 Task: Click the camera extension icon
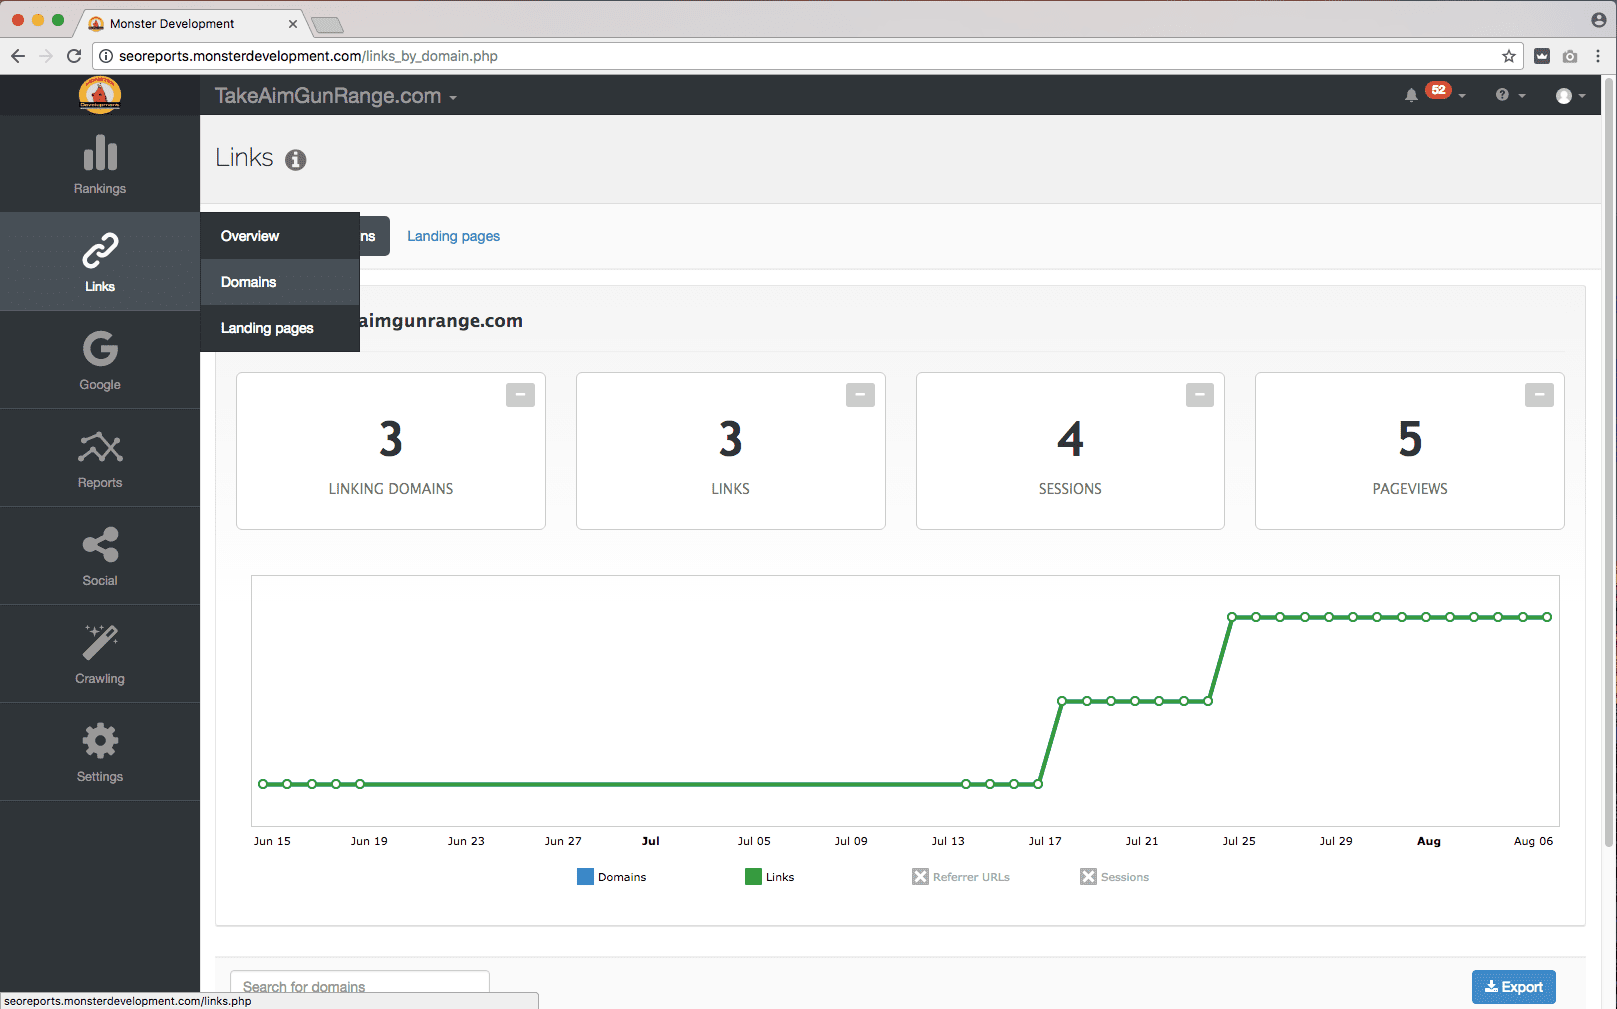1570,56
